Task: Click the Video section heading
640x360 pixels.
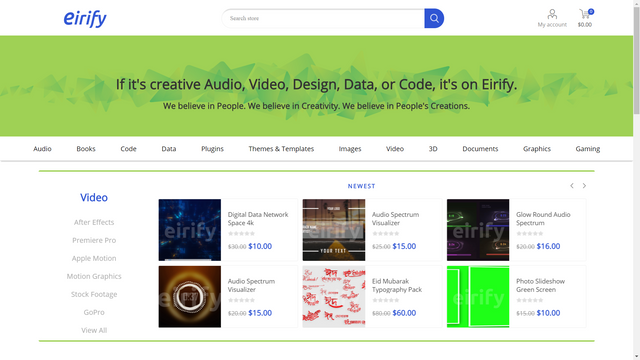Action: point(94,198)
